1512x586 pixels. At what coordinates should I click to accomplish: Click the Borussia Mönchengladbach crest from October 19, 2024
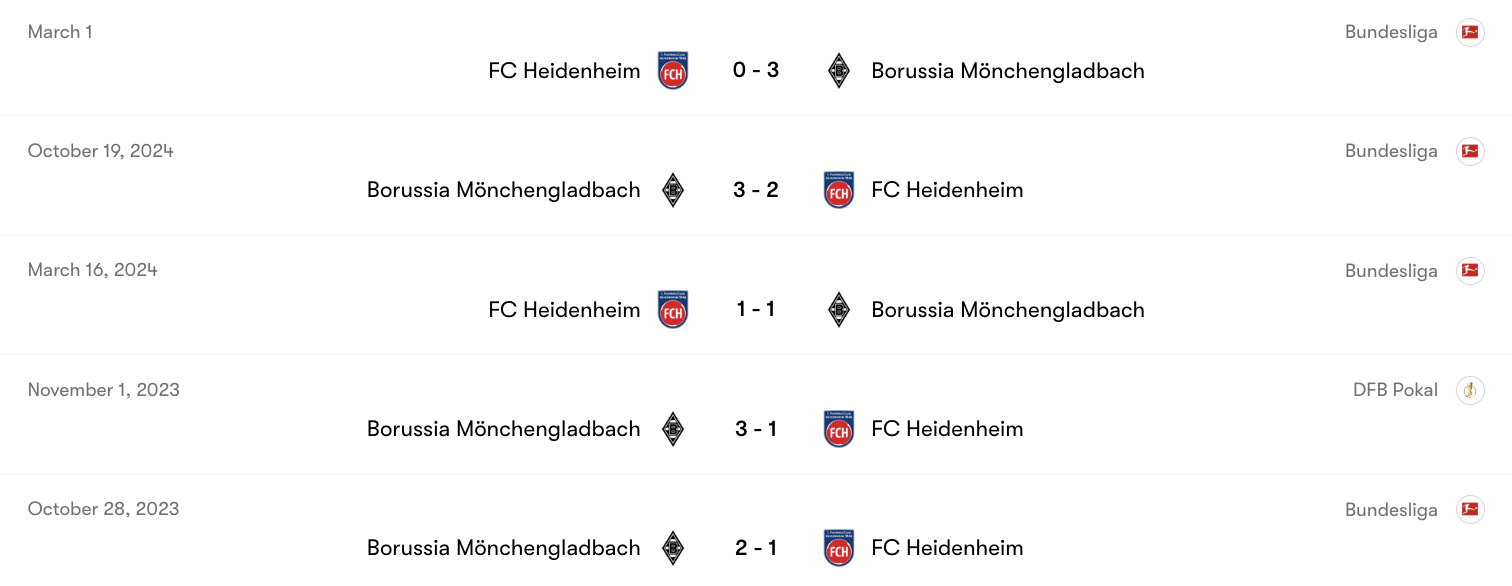[x=673, y=189]
